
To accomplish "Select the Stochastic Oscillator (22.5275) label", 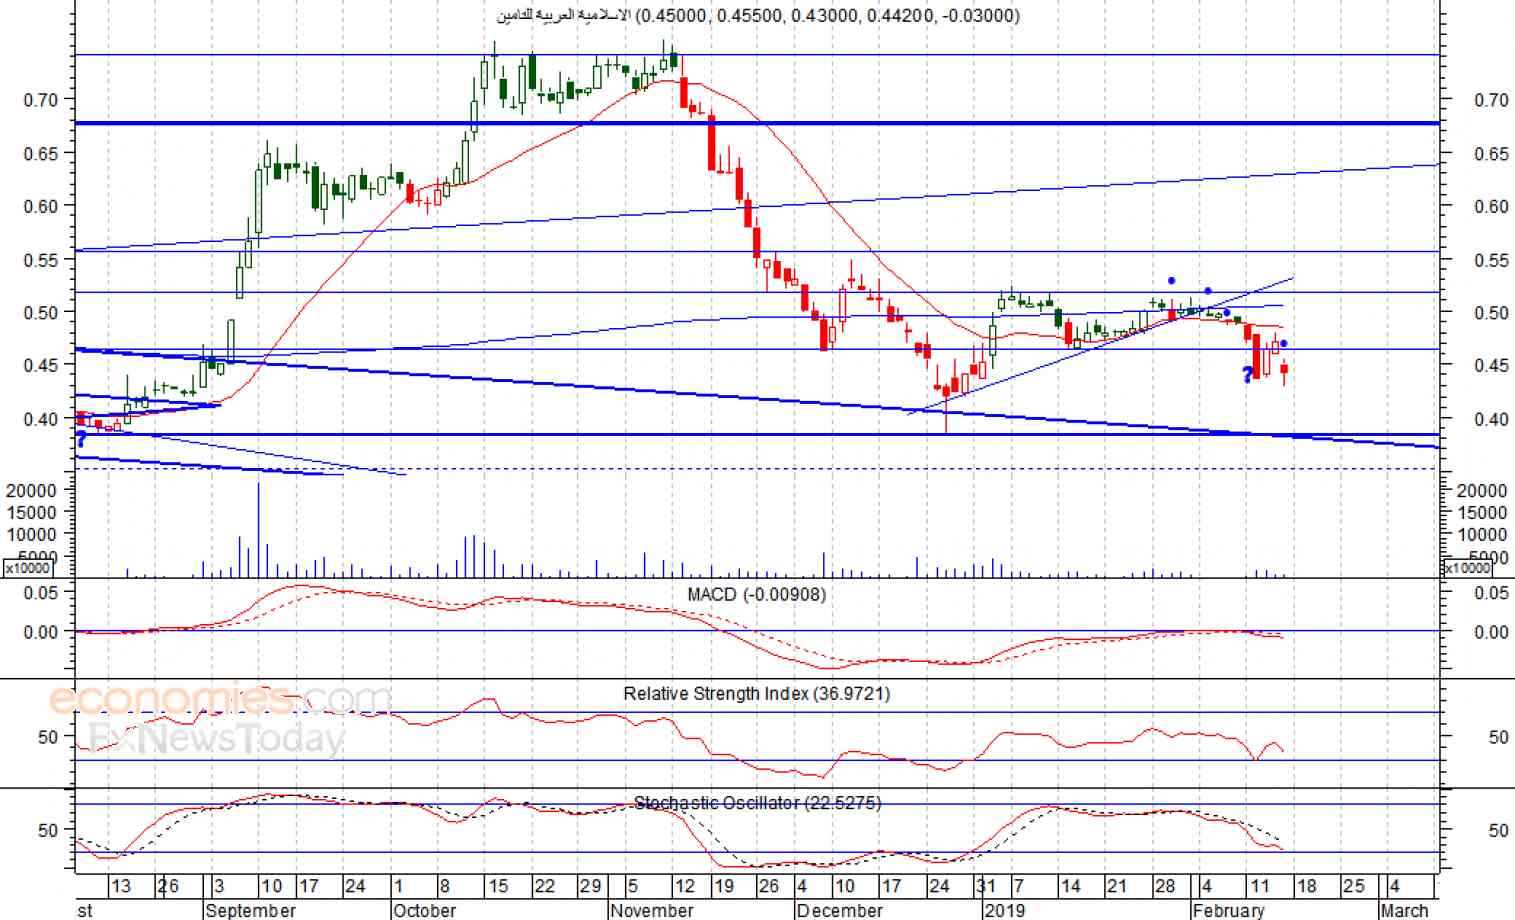I will [758, 802].
